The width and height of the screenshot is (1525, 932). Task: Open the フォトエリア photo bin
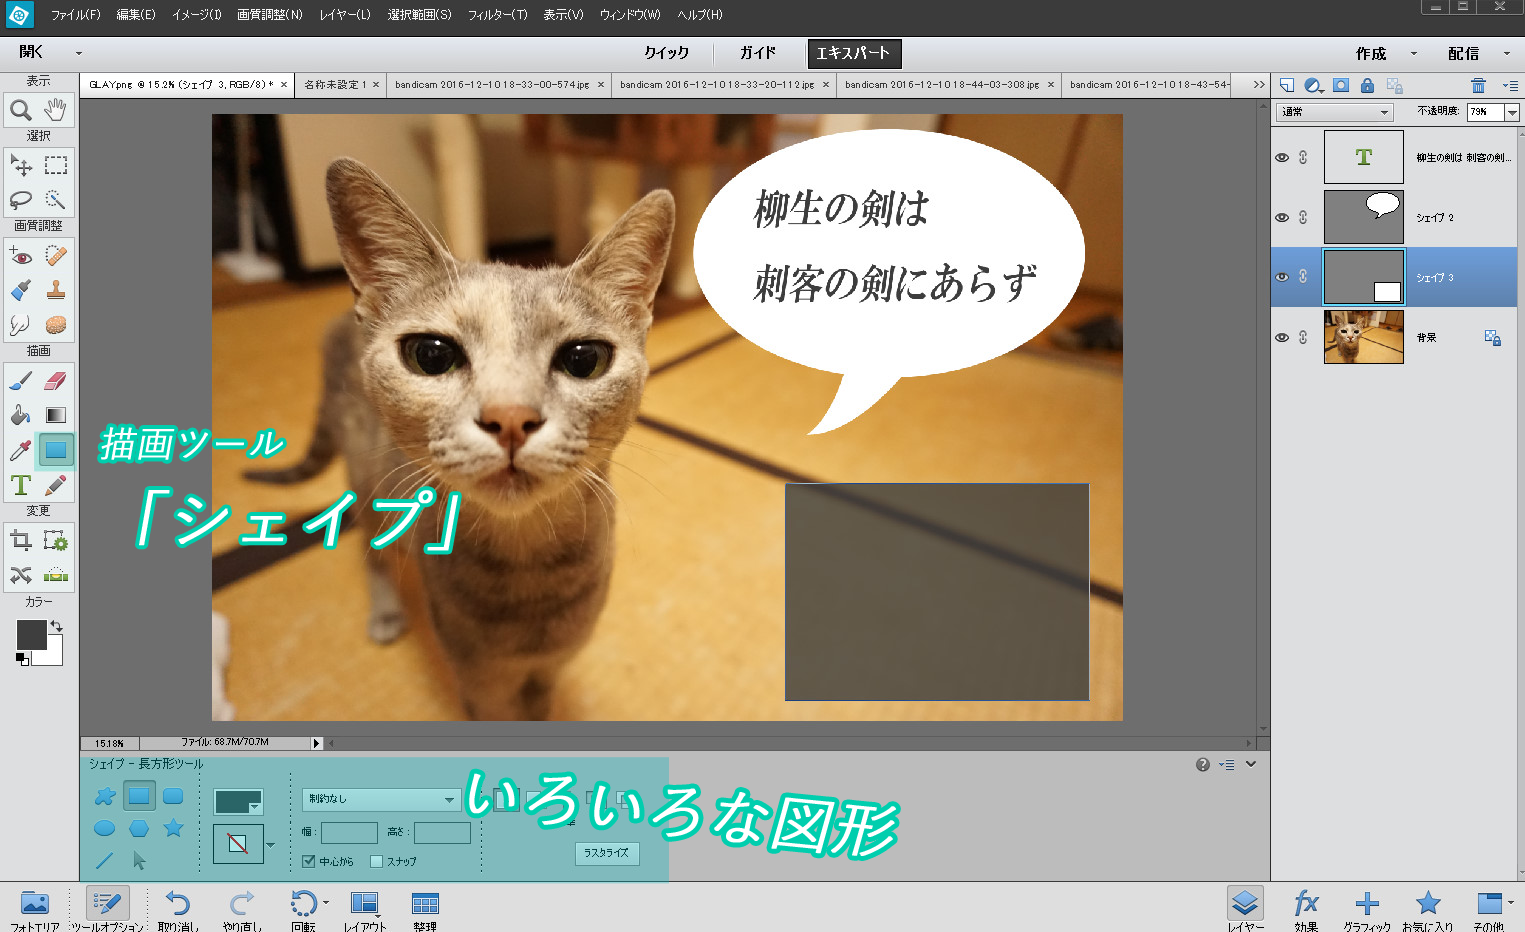click(35, 910)
